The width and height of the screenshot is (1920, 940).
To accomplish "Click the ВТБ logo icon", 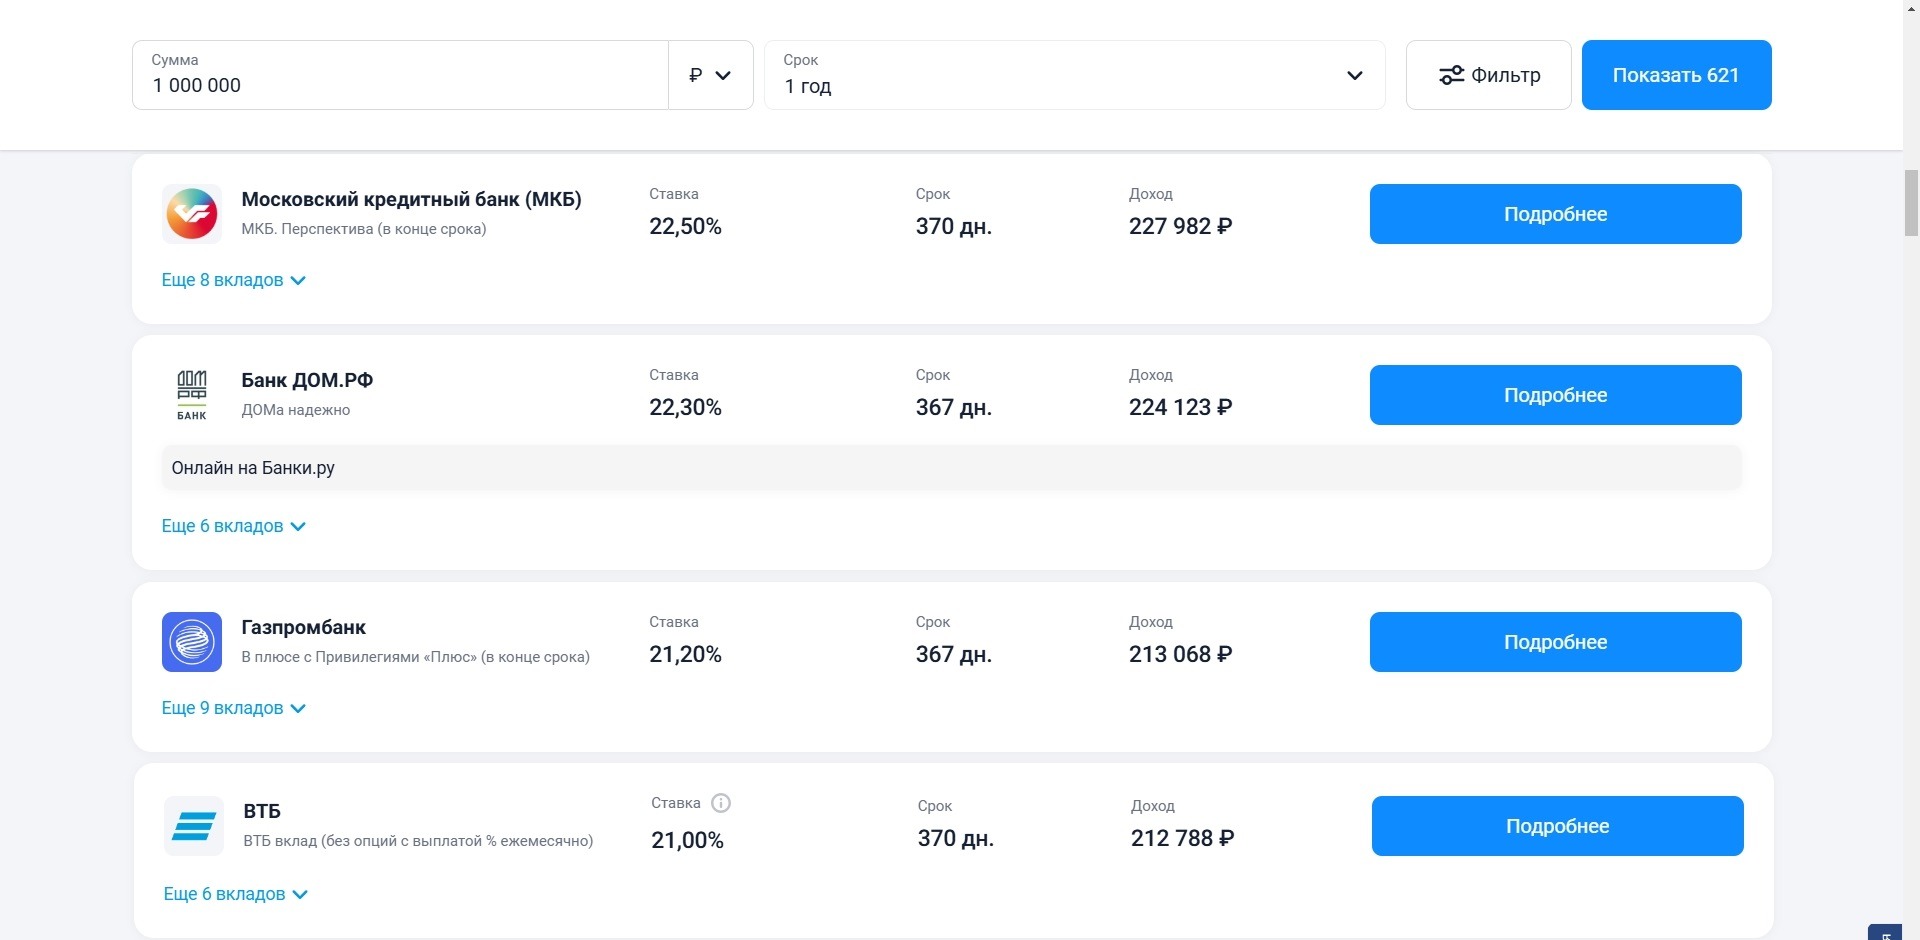I will [x=194, y=826].
